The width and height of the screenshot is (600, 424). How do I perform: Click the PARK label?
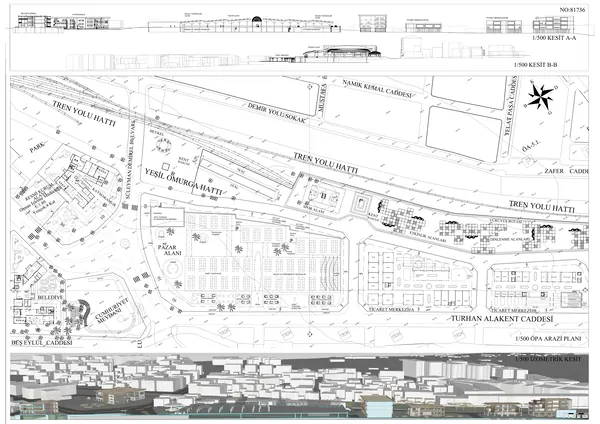click(38, 147)
